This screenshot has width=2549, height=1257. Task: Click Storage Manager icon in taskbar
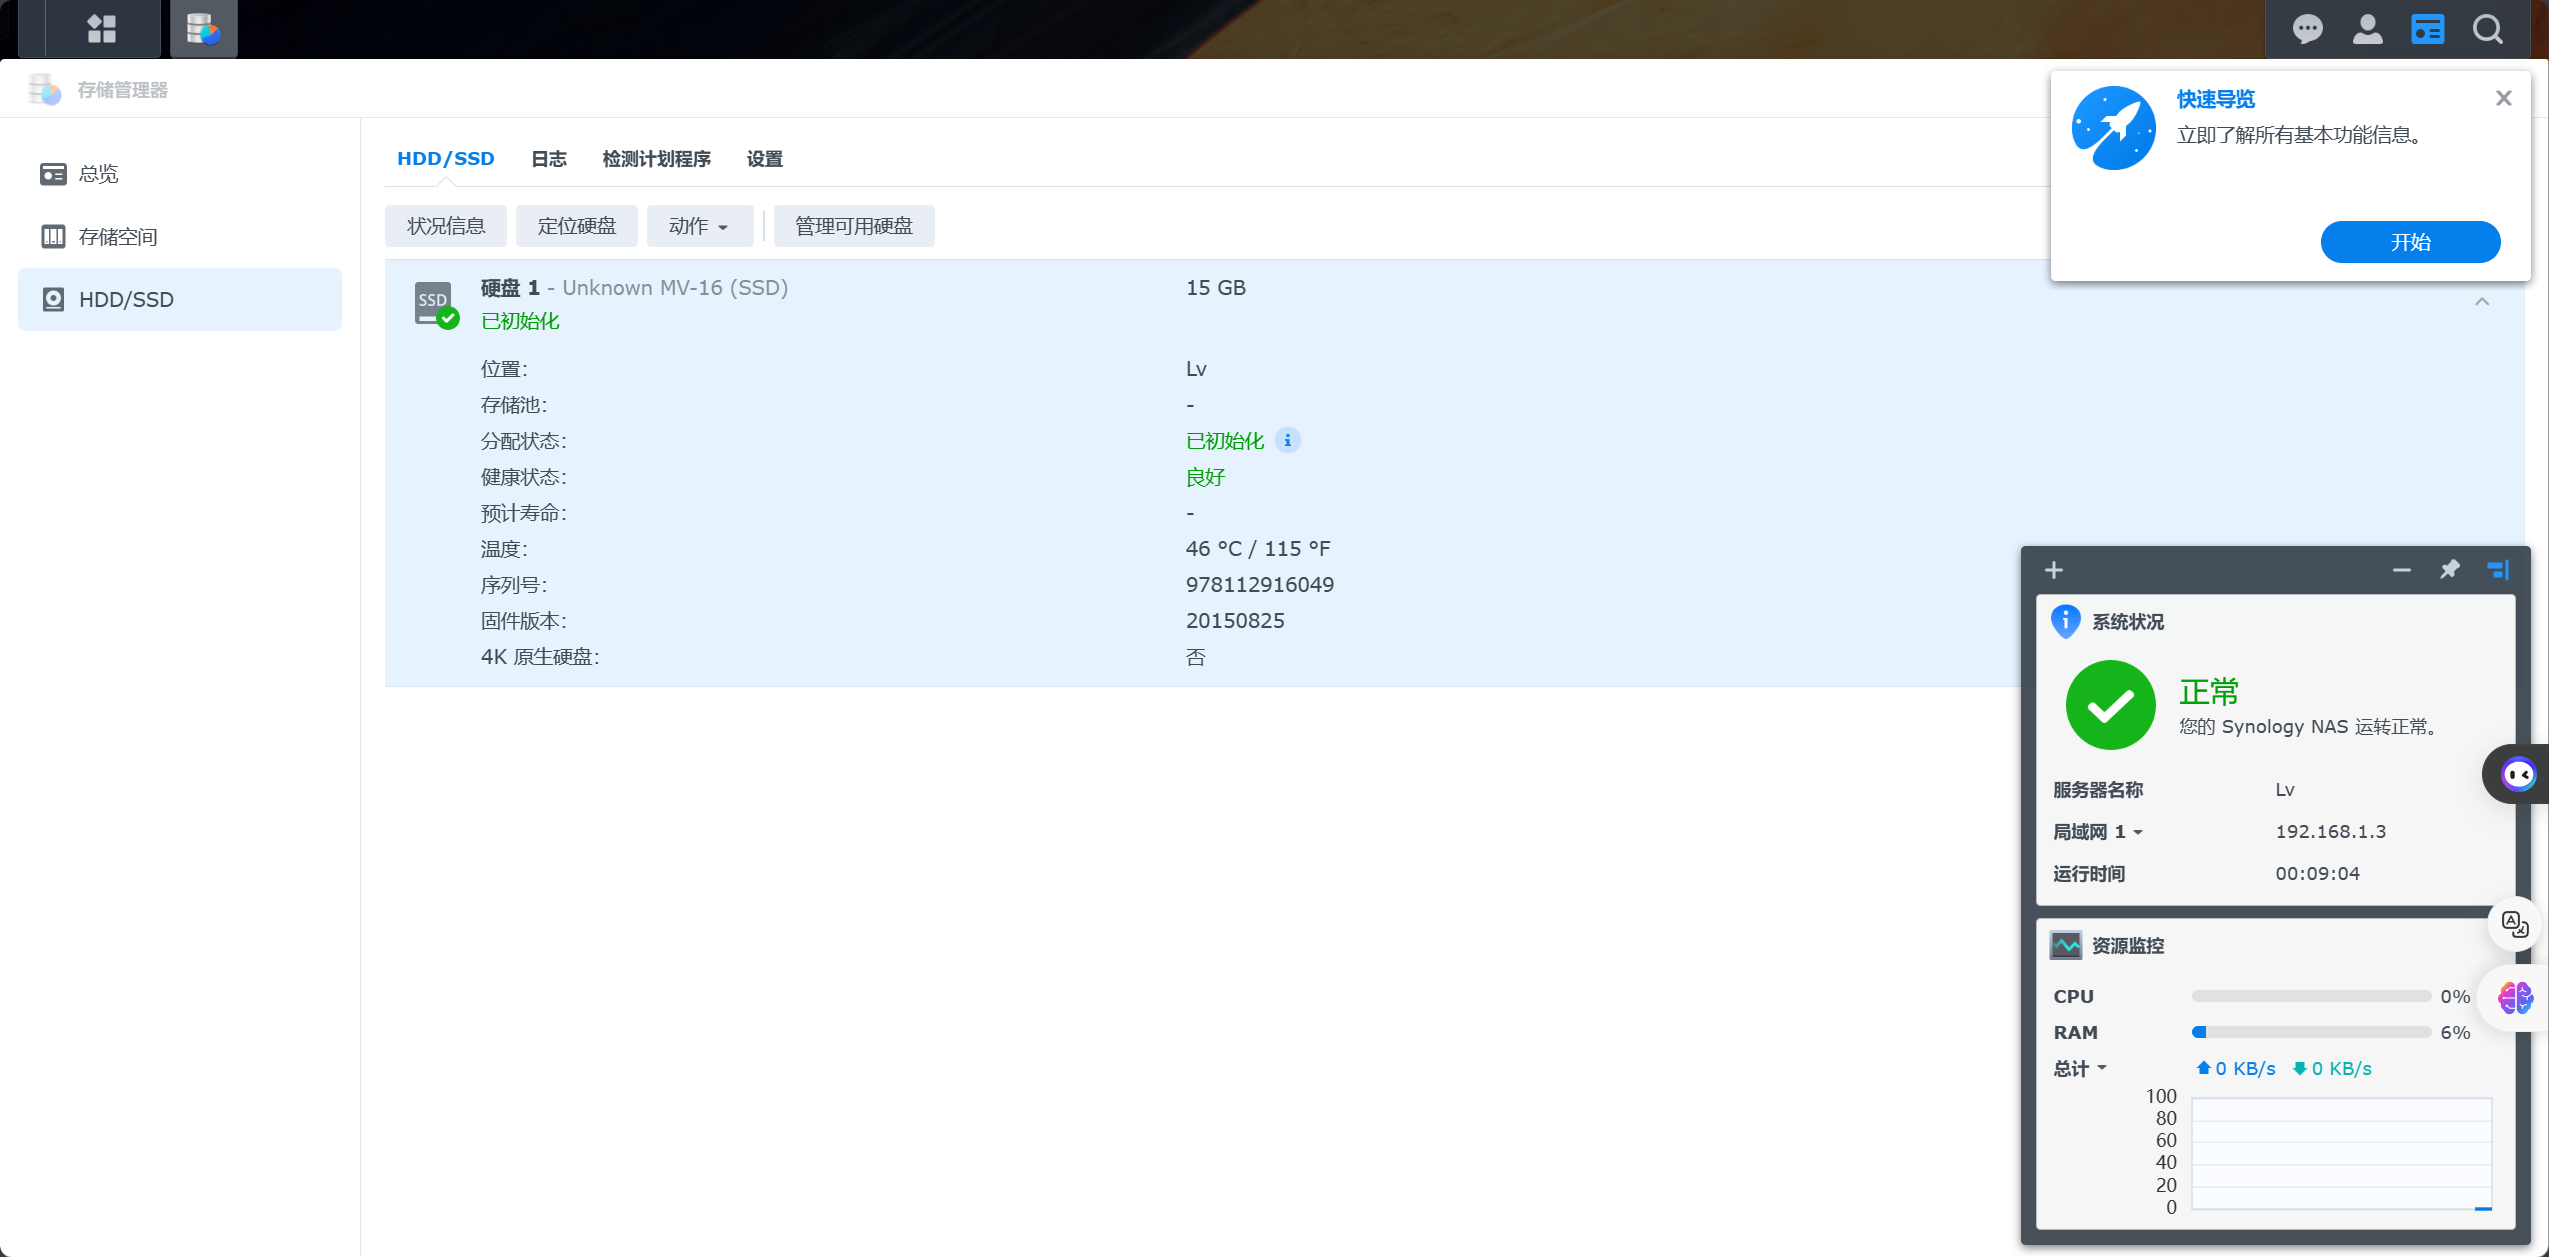203,28
